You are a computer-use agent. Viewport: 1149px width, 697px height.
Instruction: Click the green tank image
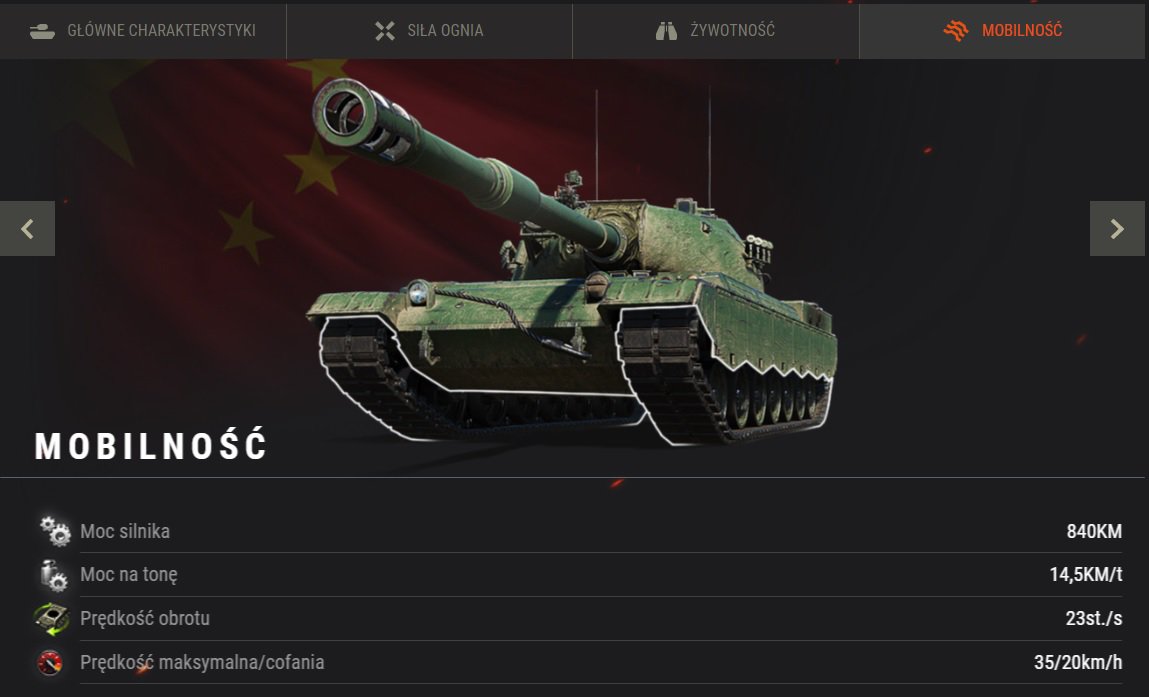572,262
